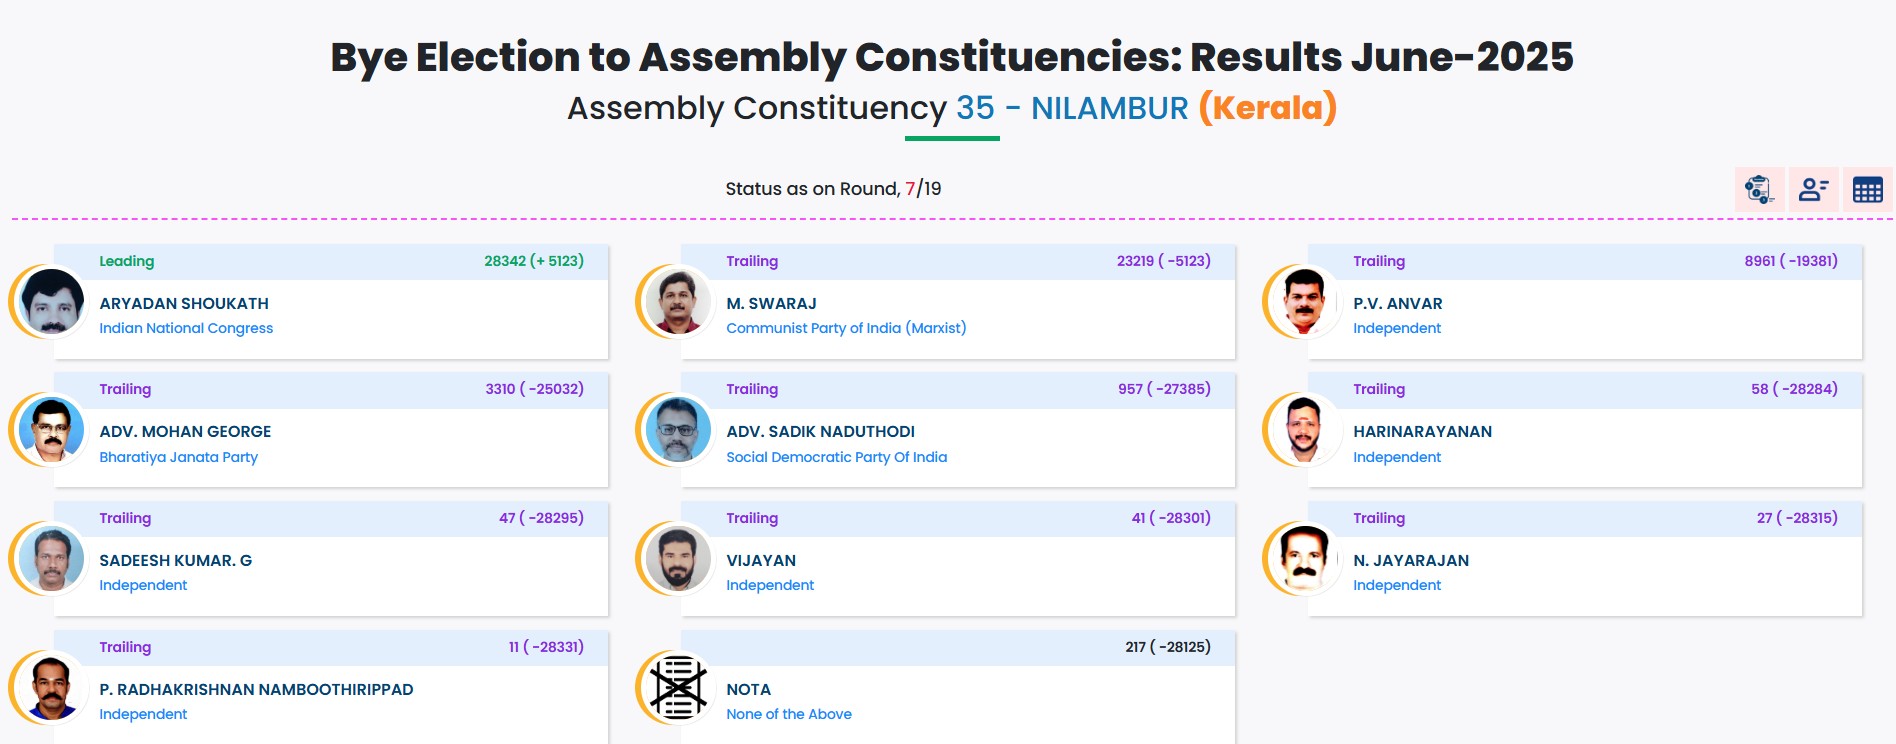Image resolution: width=1896 pixels, height=744 pixels.
Task: Open the ARYADAN SHOUKATH candidate name
Action: point(184,303)
